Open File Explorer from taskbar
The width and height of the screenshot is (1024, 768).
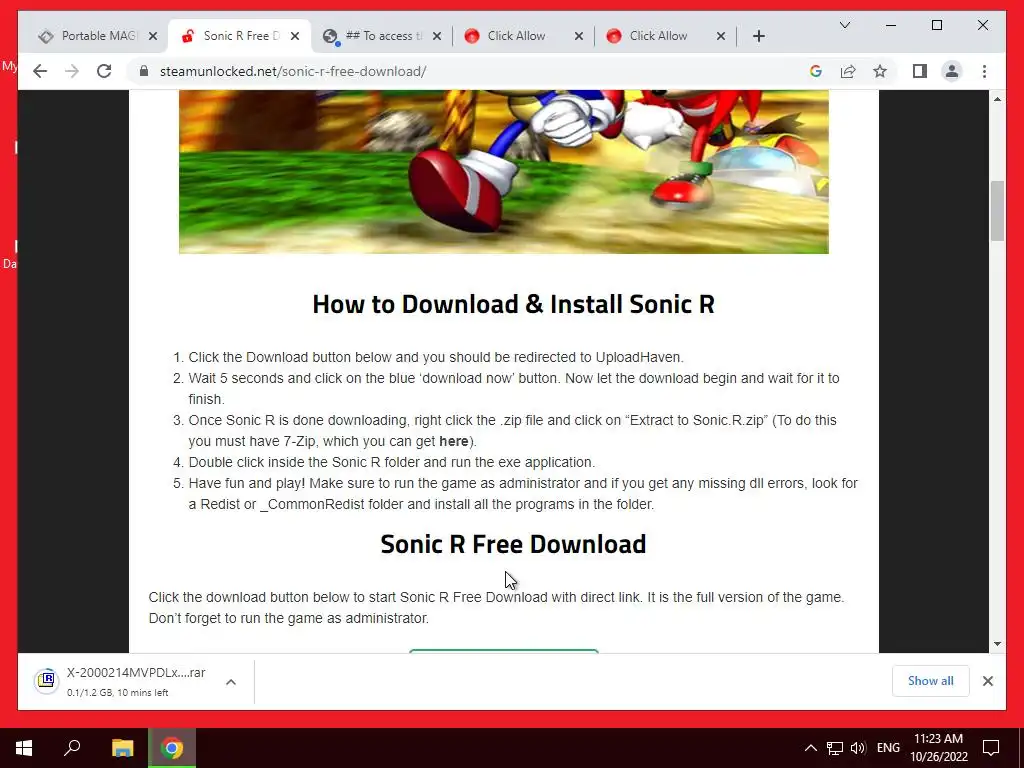[x=122, y=748]
